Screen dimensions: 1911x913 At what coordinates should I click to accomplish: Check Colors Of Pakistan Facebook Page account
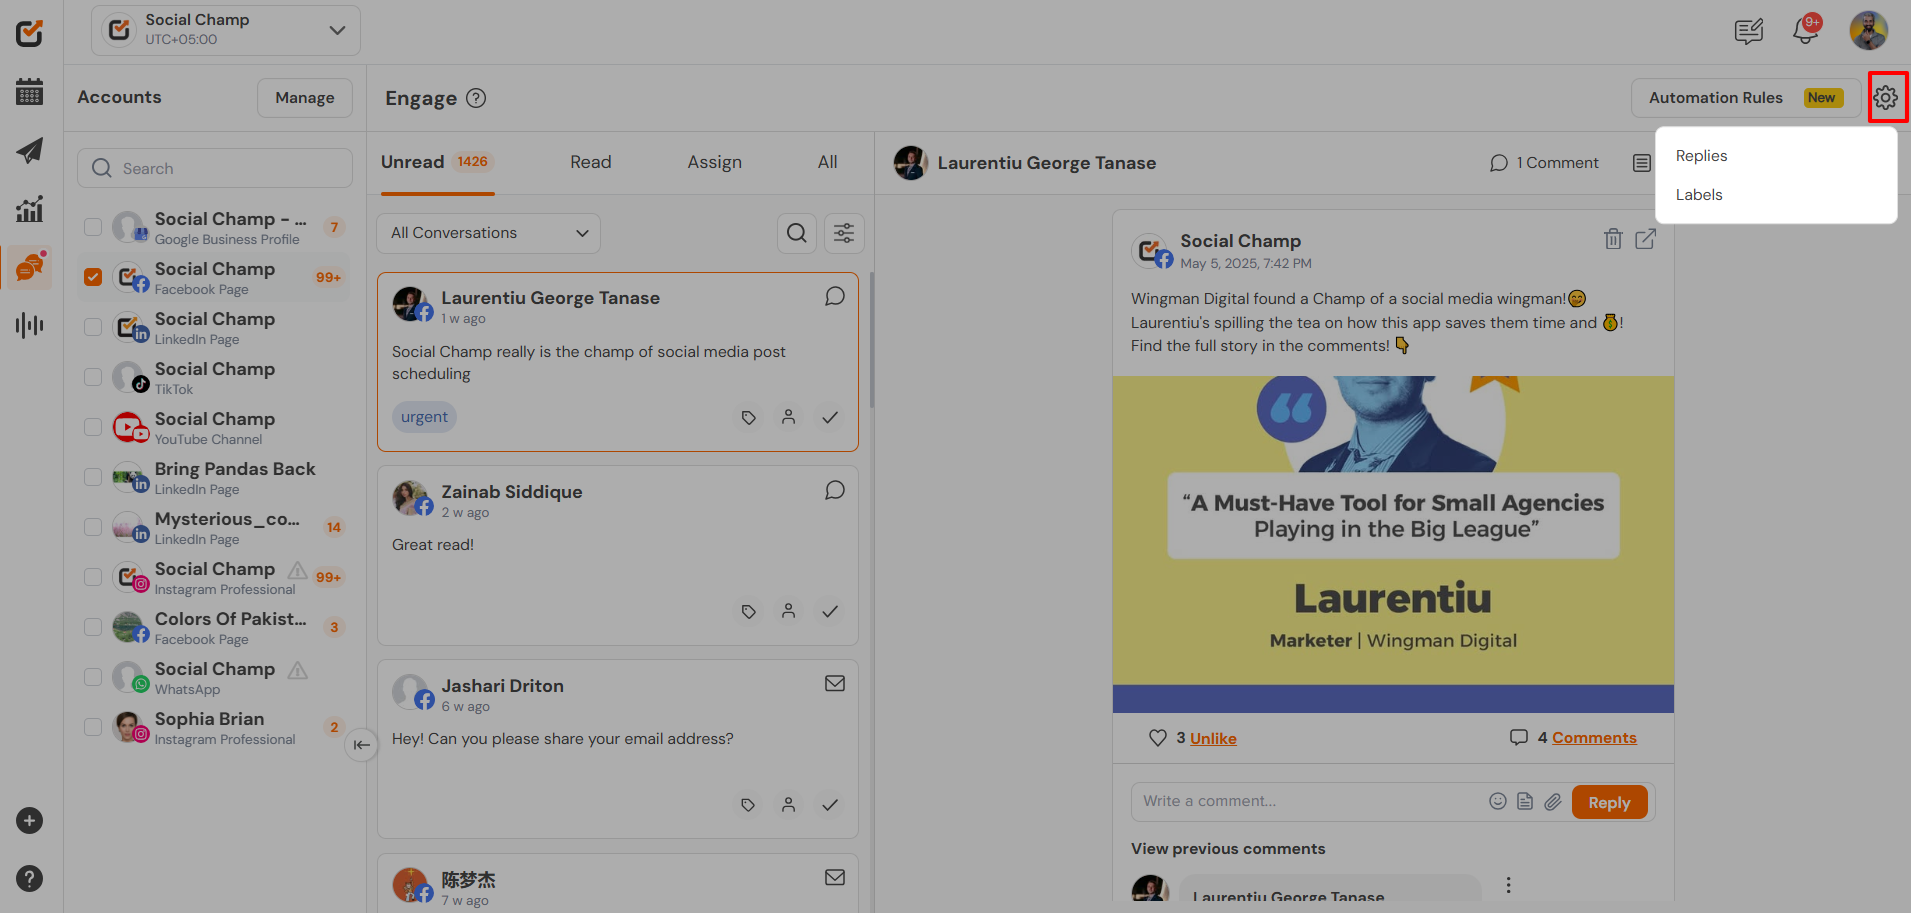[x=93, y=627]
